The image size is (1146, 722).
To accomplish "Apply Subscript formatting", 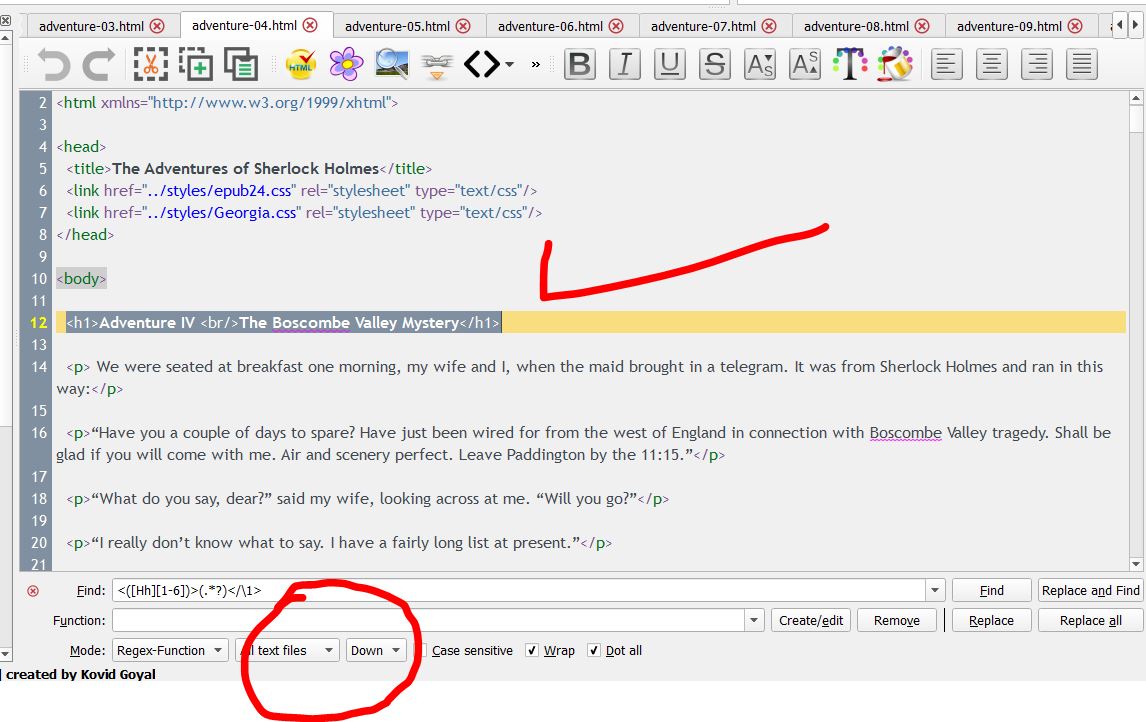I will pyautogui.click(x=760, y=64).
